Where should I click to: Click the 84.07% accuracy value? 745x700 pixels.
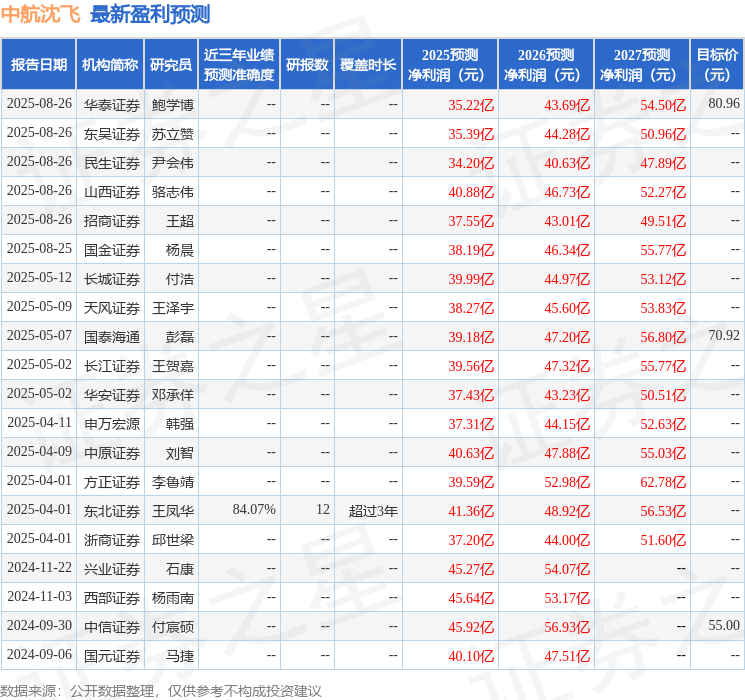click(254, 509)
